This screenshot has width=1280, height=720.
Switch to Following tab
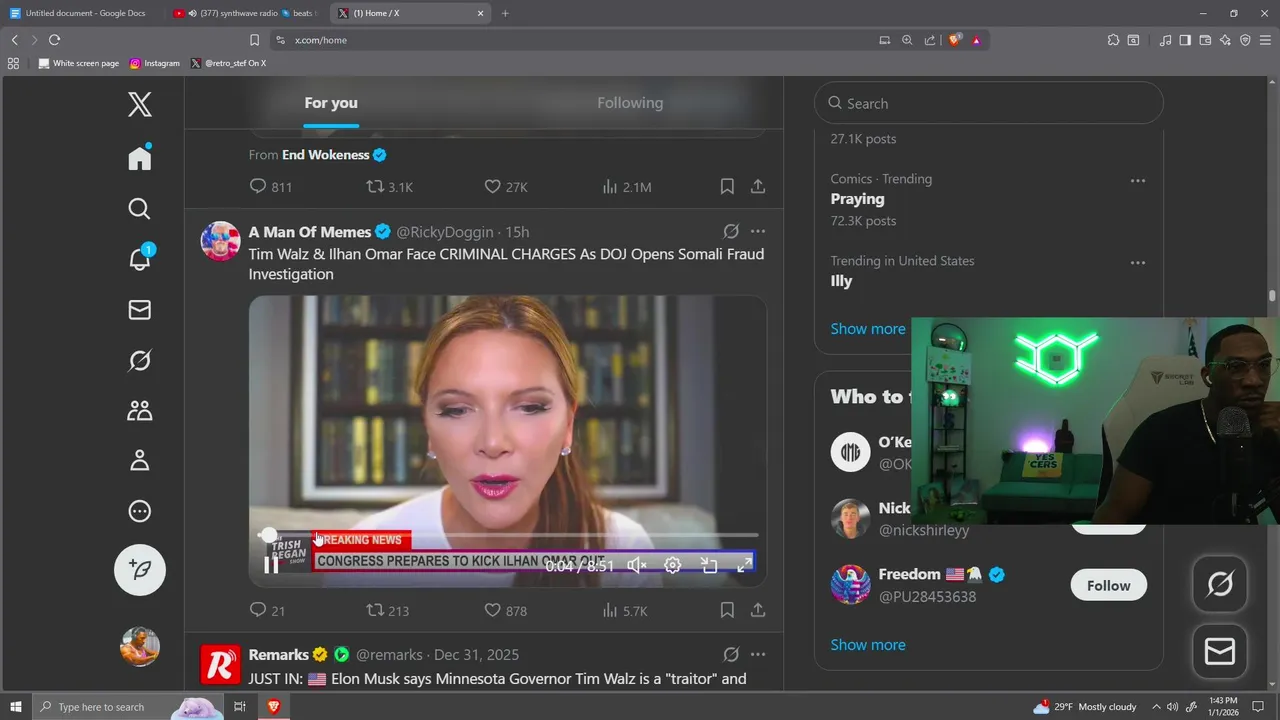click(x=630, y=103)
